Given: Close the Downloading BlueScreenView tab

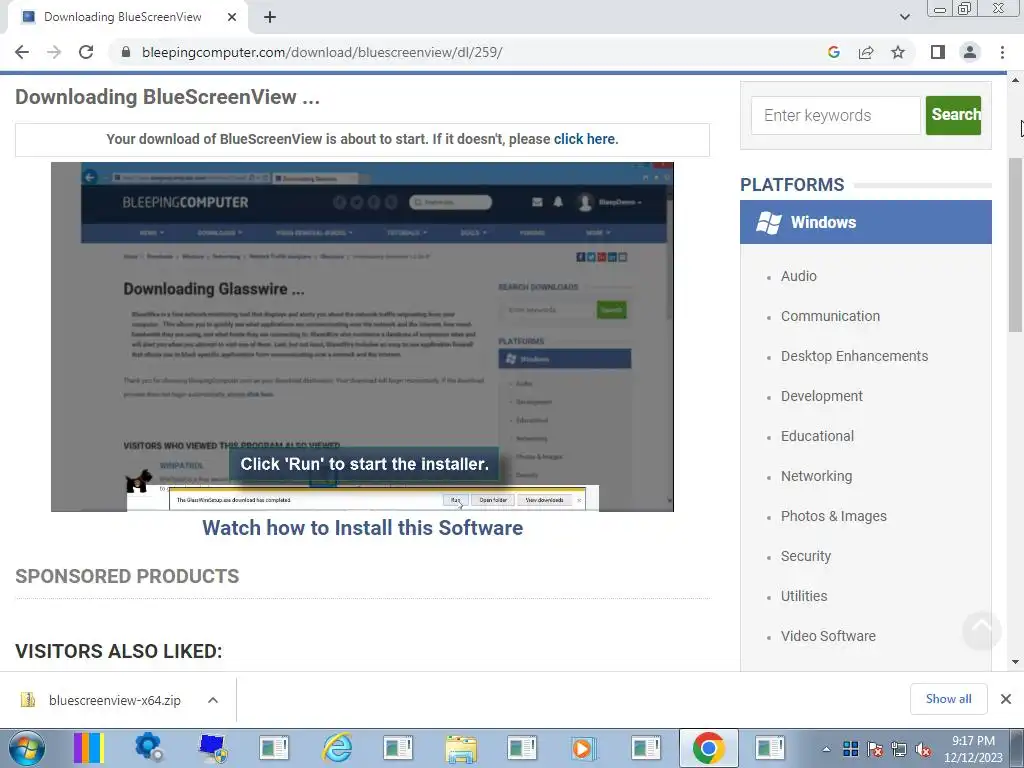Looking at the screenshot, I should pos(232,17).
